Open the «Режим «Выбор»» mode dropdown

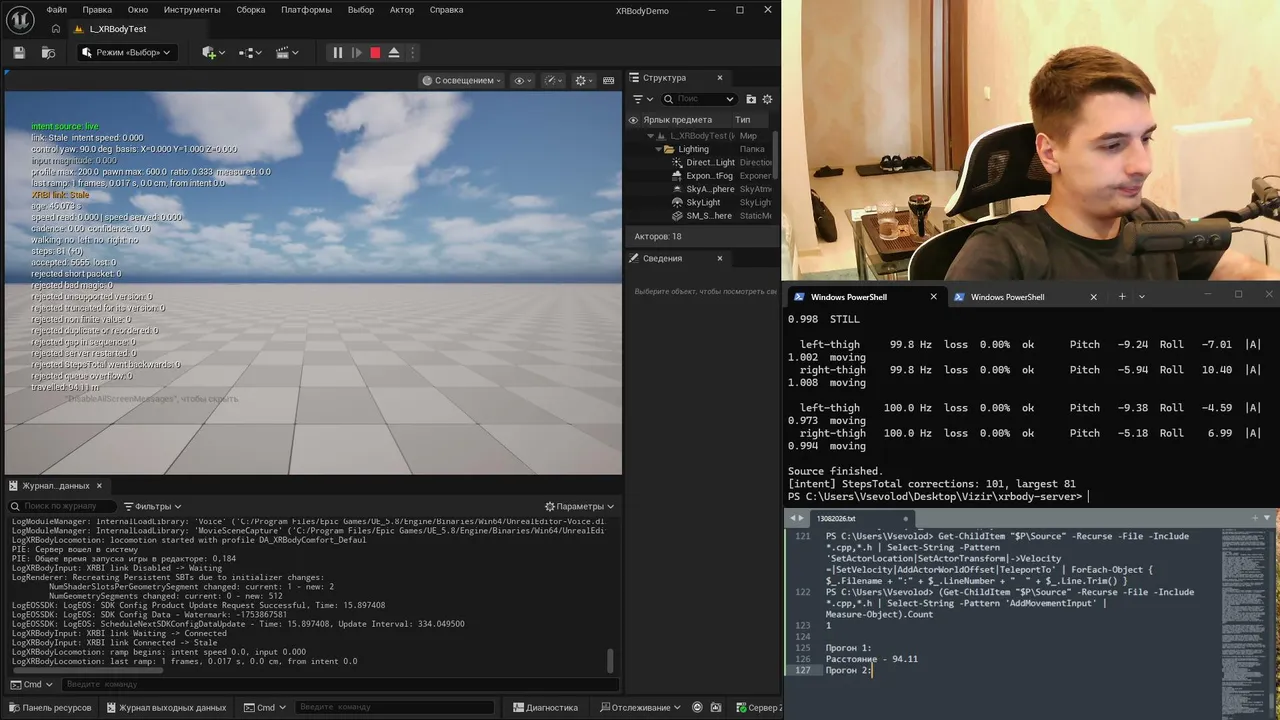[x=125, y=52]
